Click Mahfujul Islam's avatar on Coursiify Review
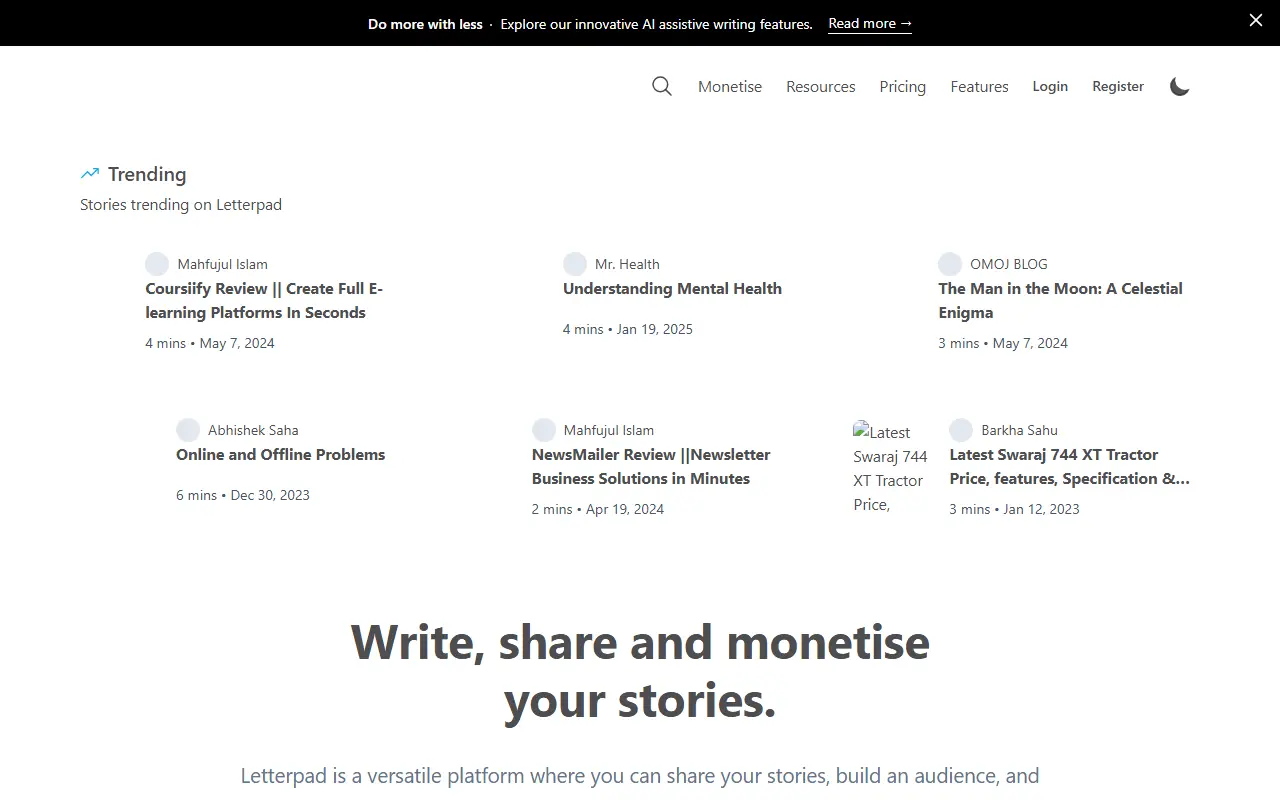1280x800 pixels. click(x=157, y=264)
